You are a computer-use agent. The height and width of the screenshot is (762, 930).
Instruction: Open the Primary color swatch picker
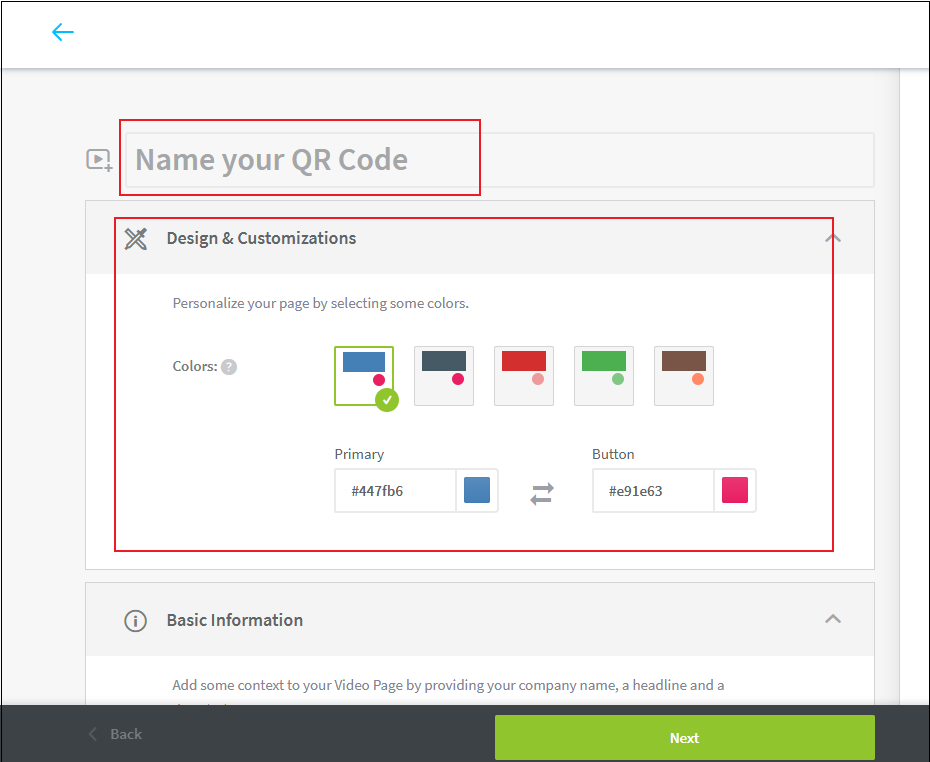click(477, 490)
